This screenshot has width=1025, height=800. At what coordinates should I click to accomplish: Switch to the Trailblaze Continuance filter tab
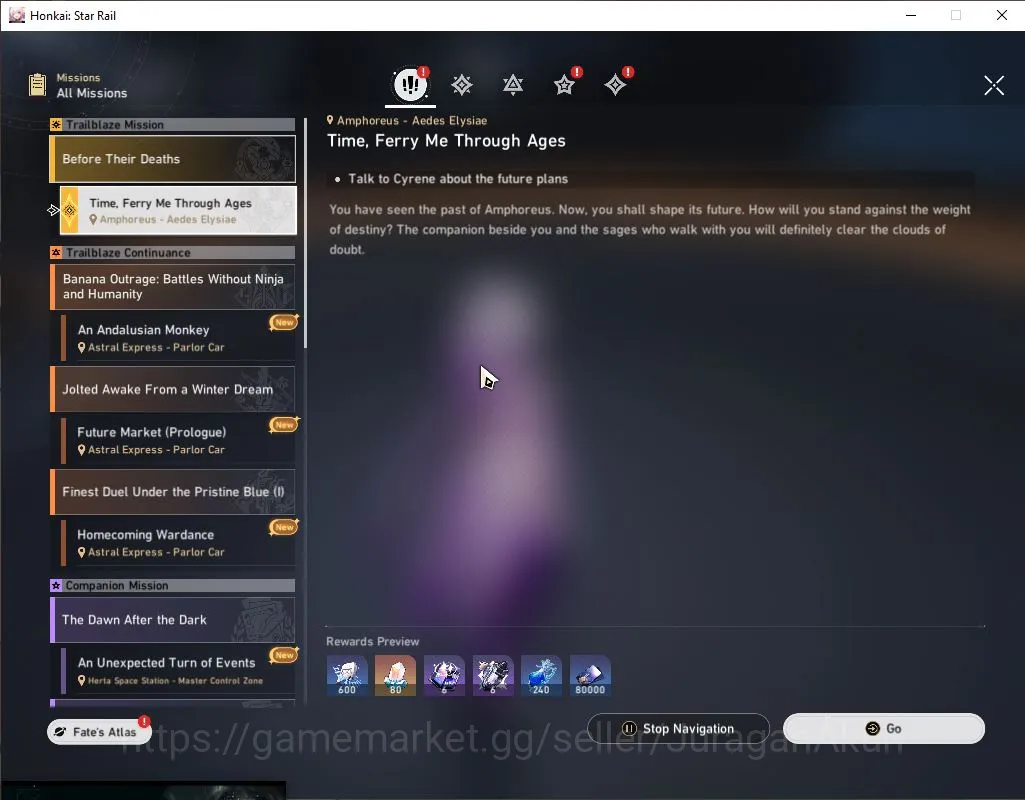[512, 85]
